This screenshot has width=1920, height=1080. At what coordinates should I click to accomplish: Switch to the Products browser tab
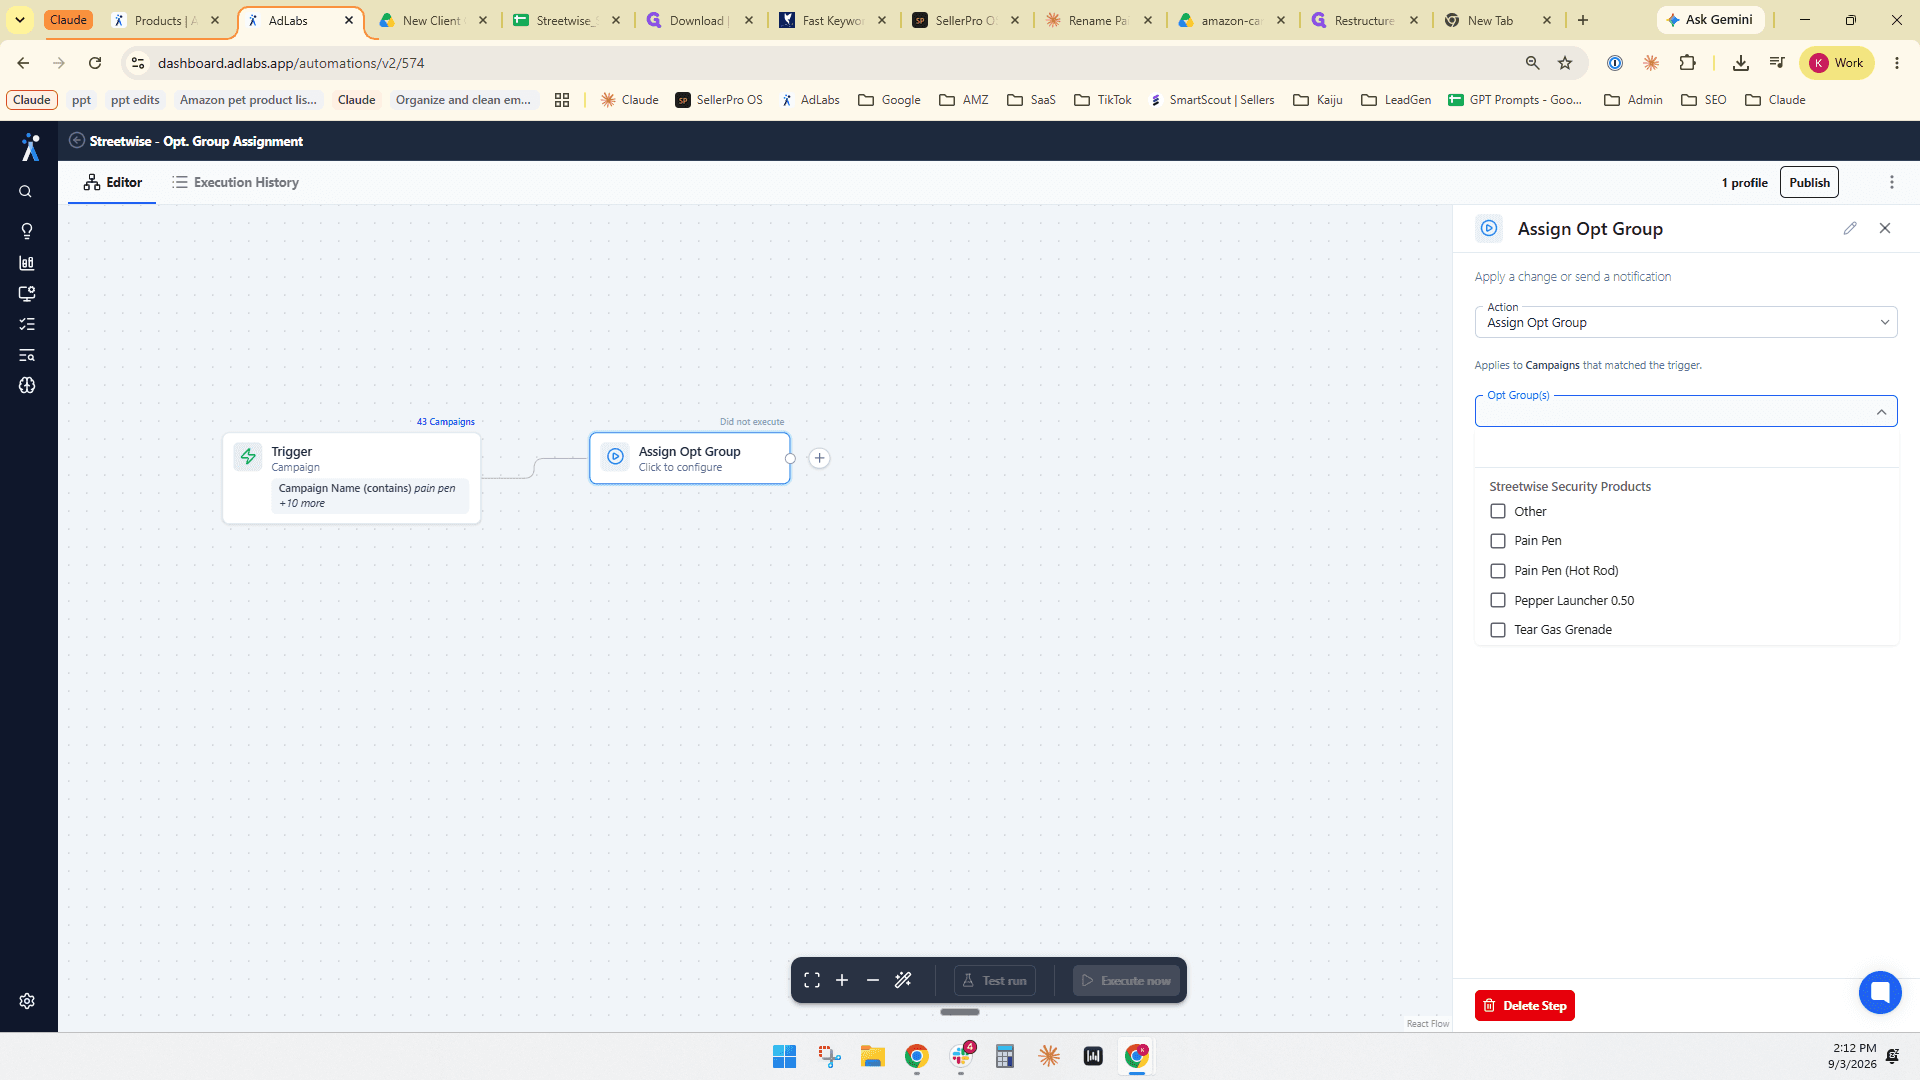point(166,20)
